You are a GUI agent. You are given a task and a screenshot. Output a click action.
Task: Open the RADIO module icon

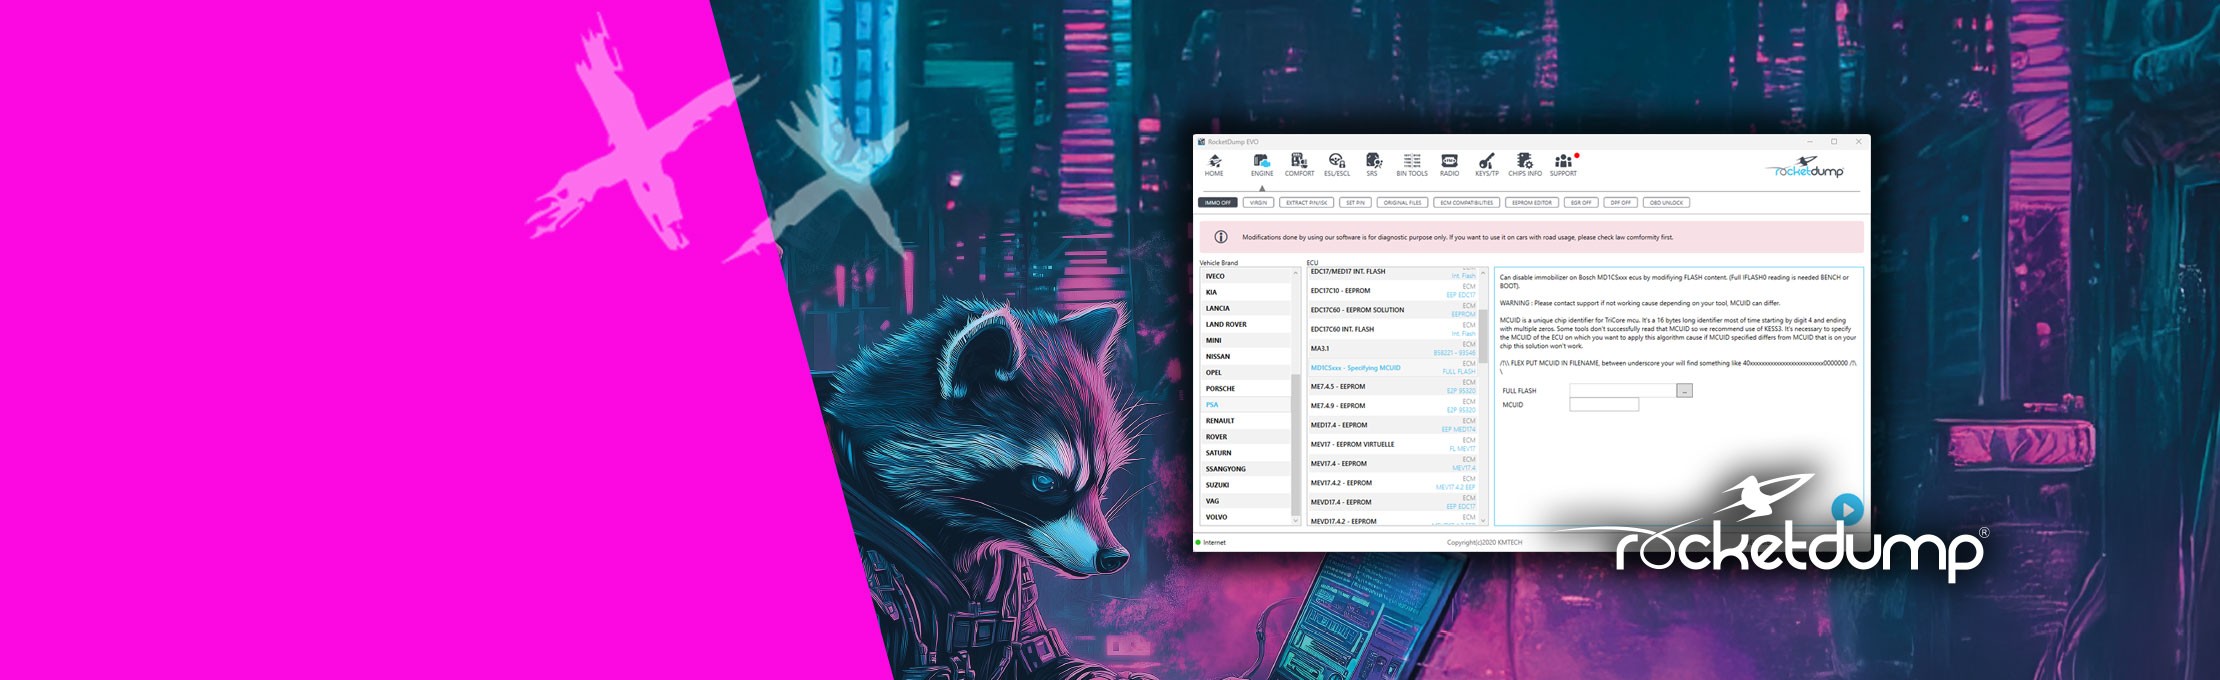click(x=1449, y=165)
